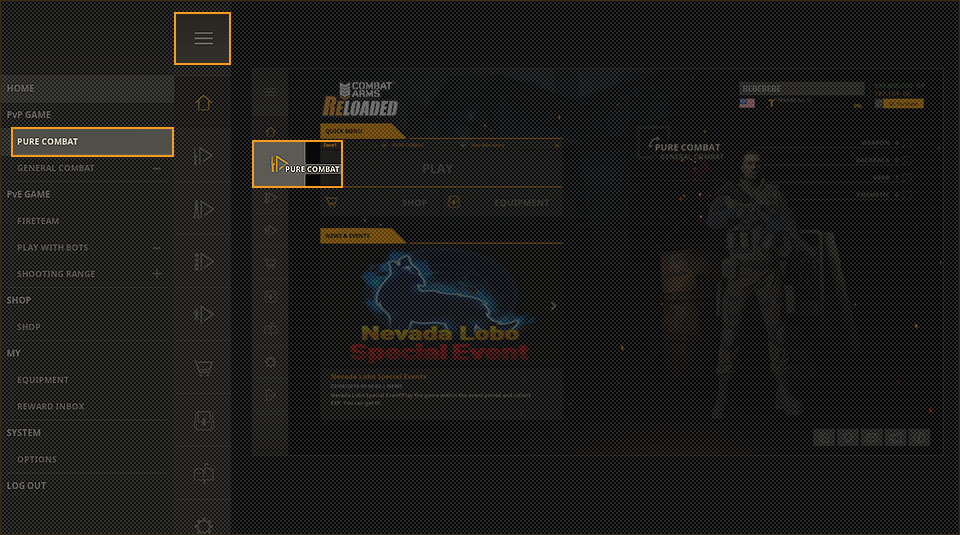
Task: Click the gear icon at sidebar strip bottom
Action: 203,526
